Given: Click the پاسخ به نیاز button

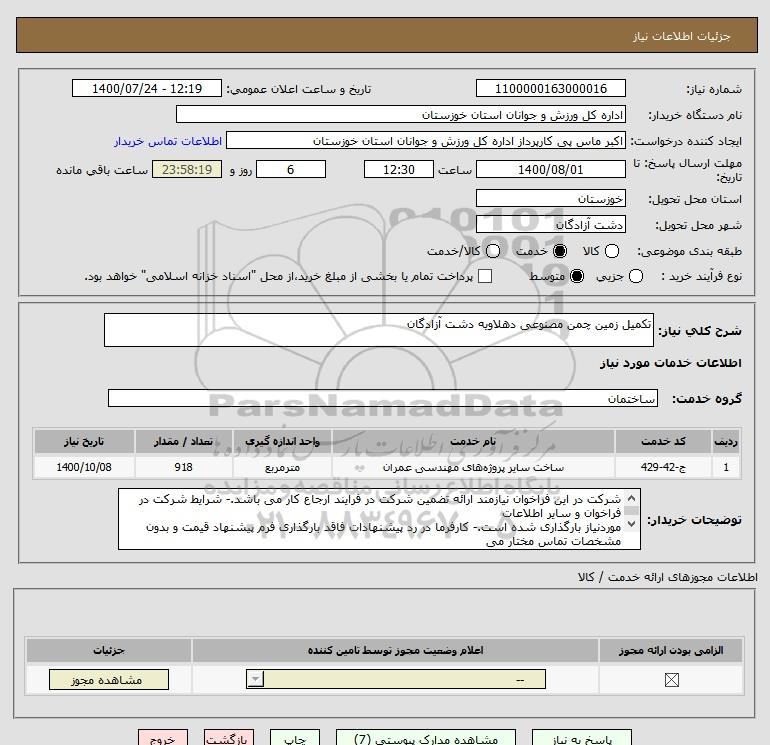Looking at the screenshot, I should (582, 739).
